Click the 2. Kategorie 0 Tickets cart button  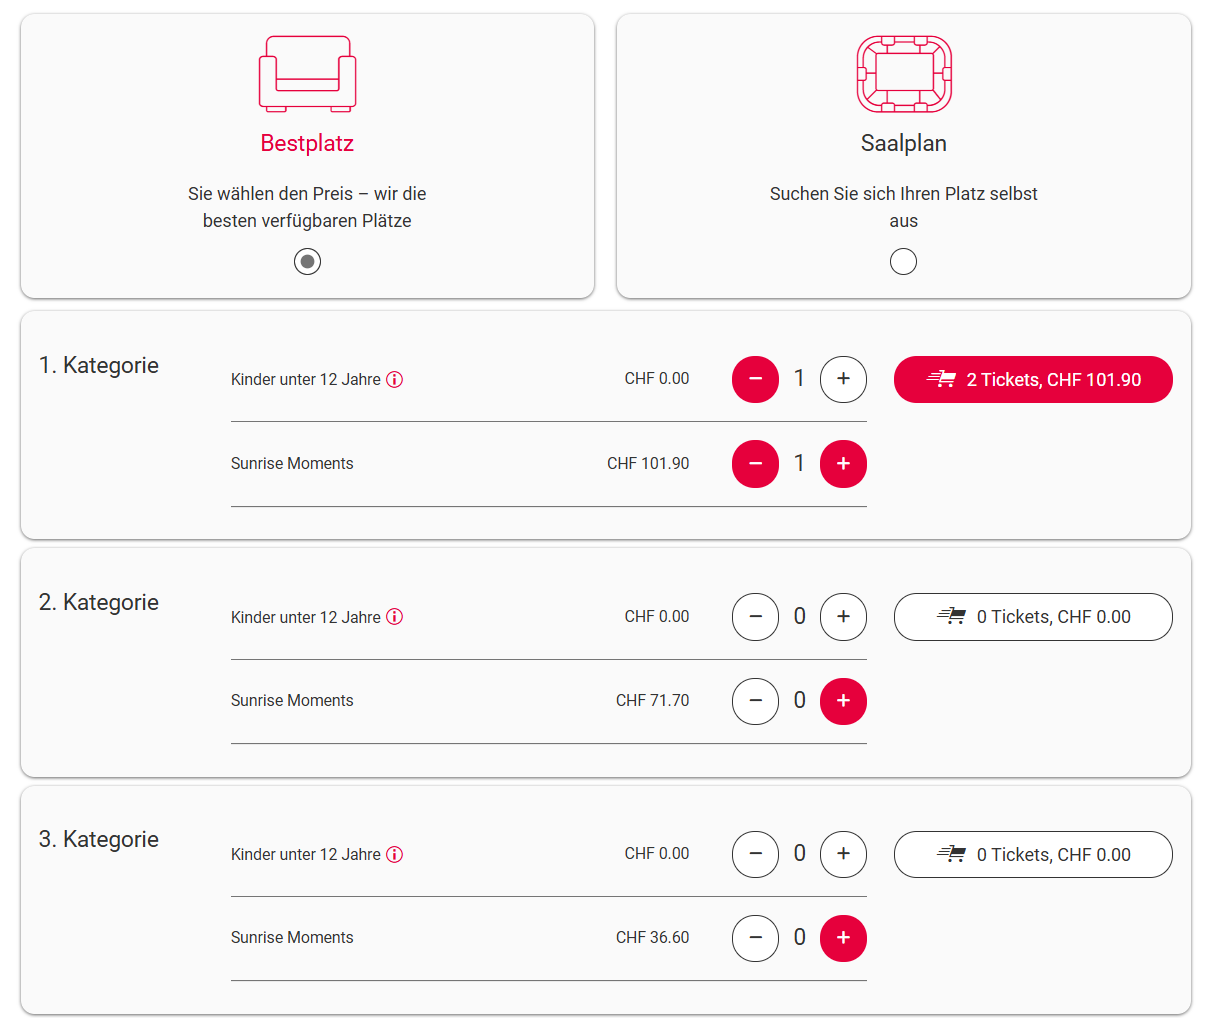pyautogui.click(x=1033, y=617)
